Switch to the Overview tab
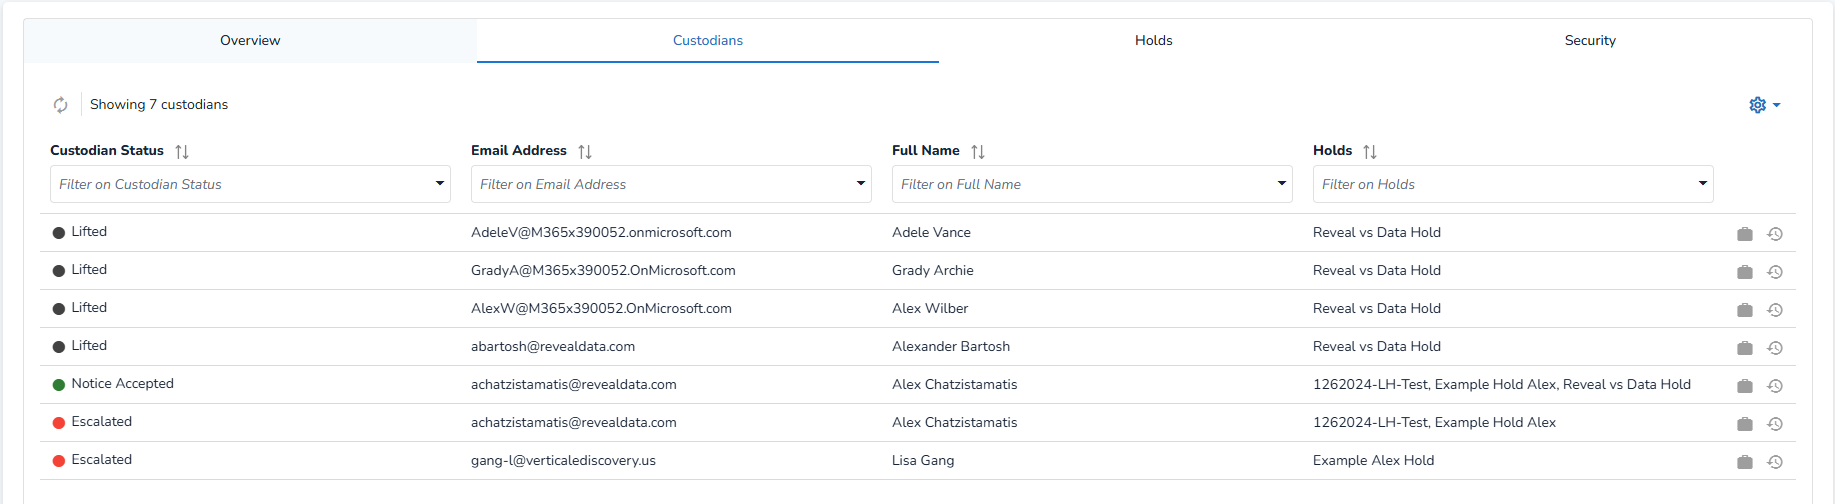The height and width of the screenshot is (504, 1835). [x=250, y=41]
